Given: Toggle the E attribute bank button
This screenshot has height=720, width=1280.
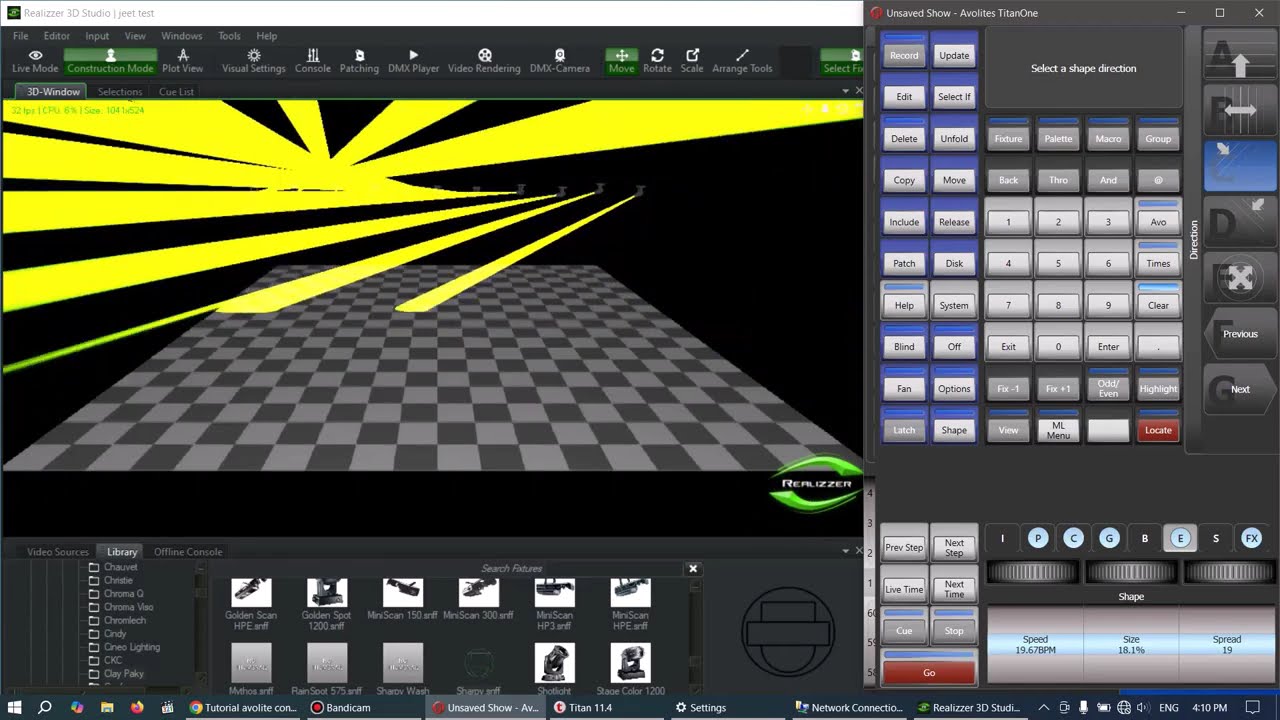Looking at the screenshot, I should 1180,538.
